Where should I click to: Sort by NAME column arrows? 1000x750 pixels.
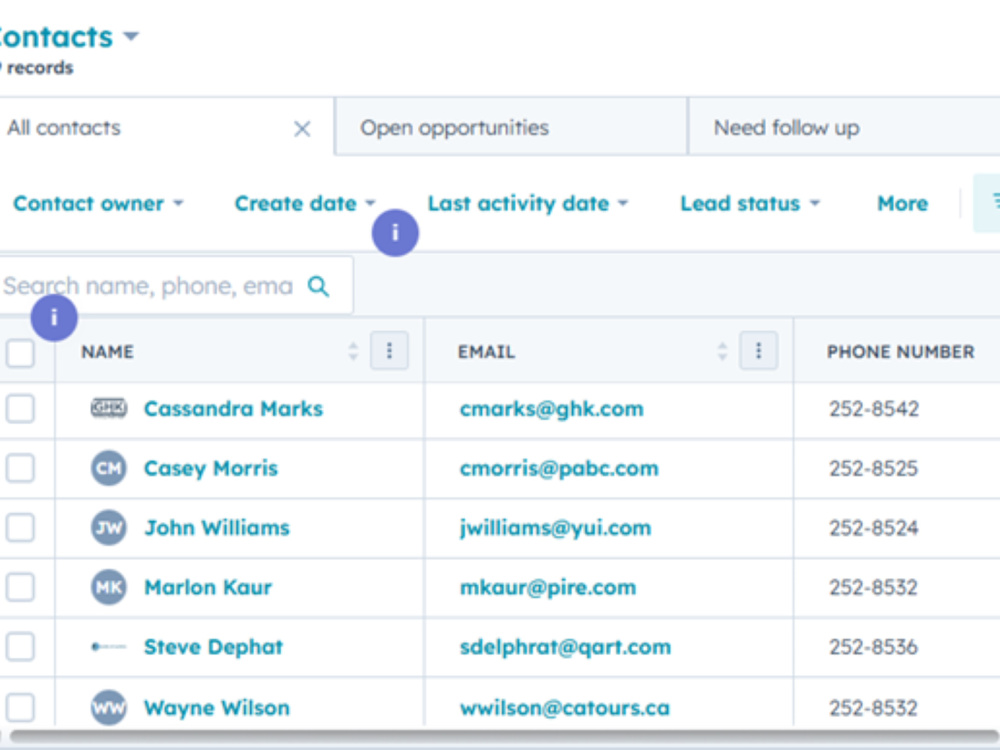click(x=353, y=351)
